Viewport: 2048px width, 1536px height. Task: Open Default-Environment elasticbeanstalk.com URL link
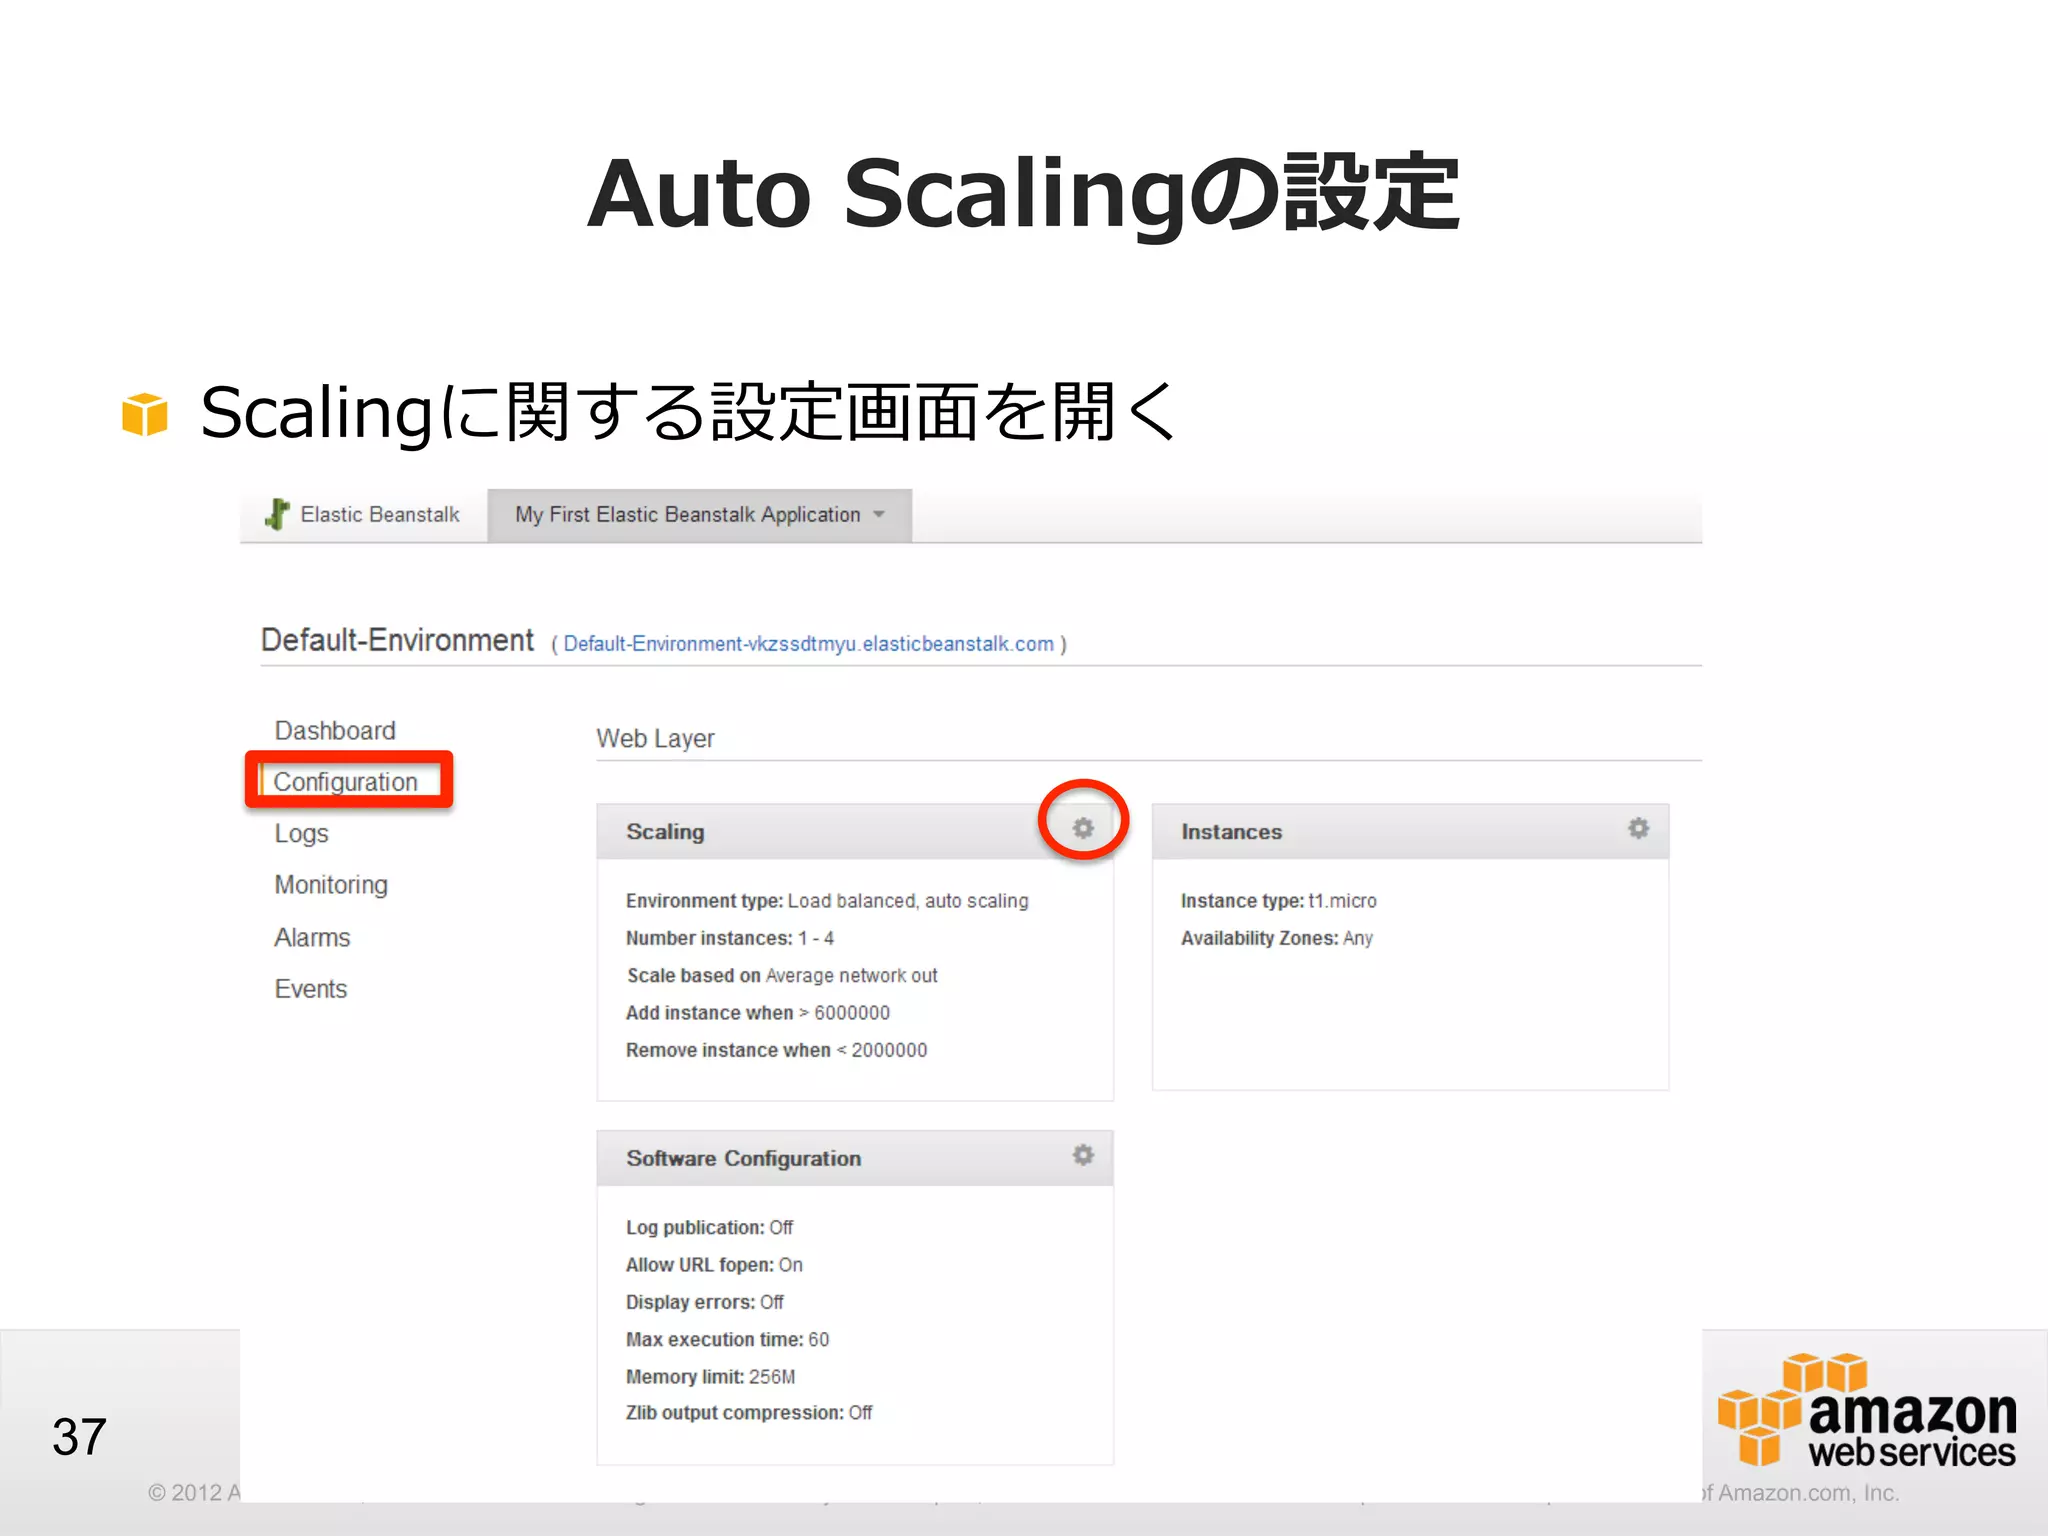click(x=808, y=644)
